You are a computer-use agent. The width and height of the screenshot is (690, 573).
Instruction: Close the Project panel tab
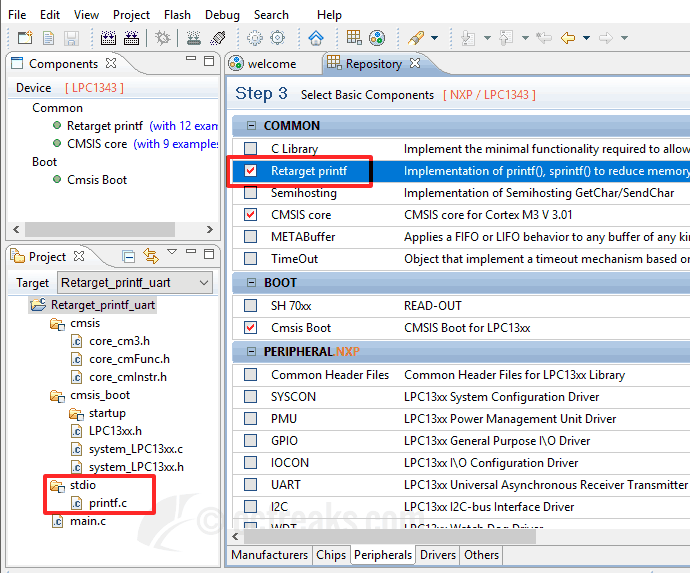(x=79, y=256)
